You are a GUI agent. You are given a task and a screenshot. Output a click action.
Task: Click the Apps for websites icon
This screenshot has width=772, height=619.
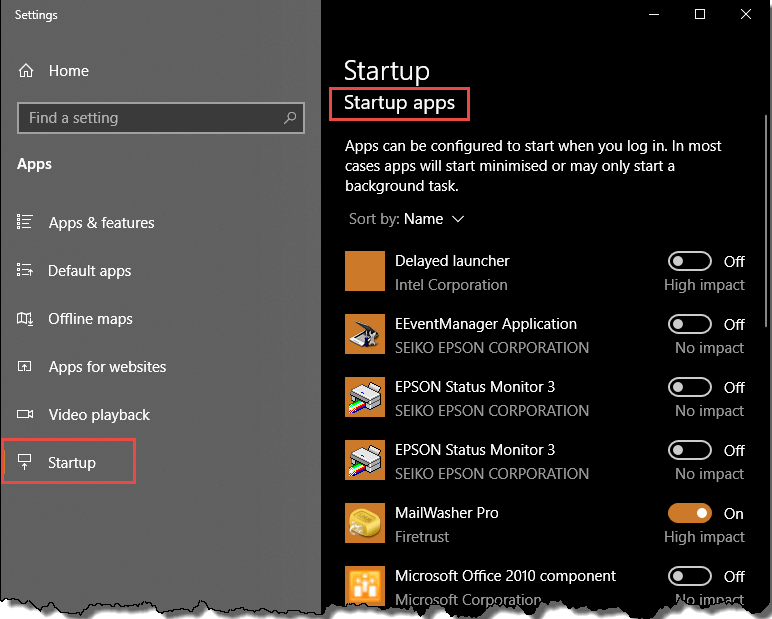25,366
